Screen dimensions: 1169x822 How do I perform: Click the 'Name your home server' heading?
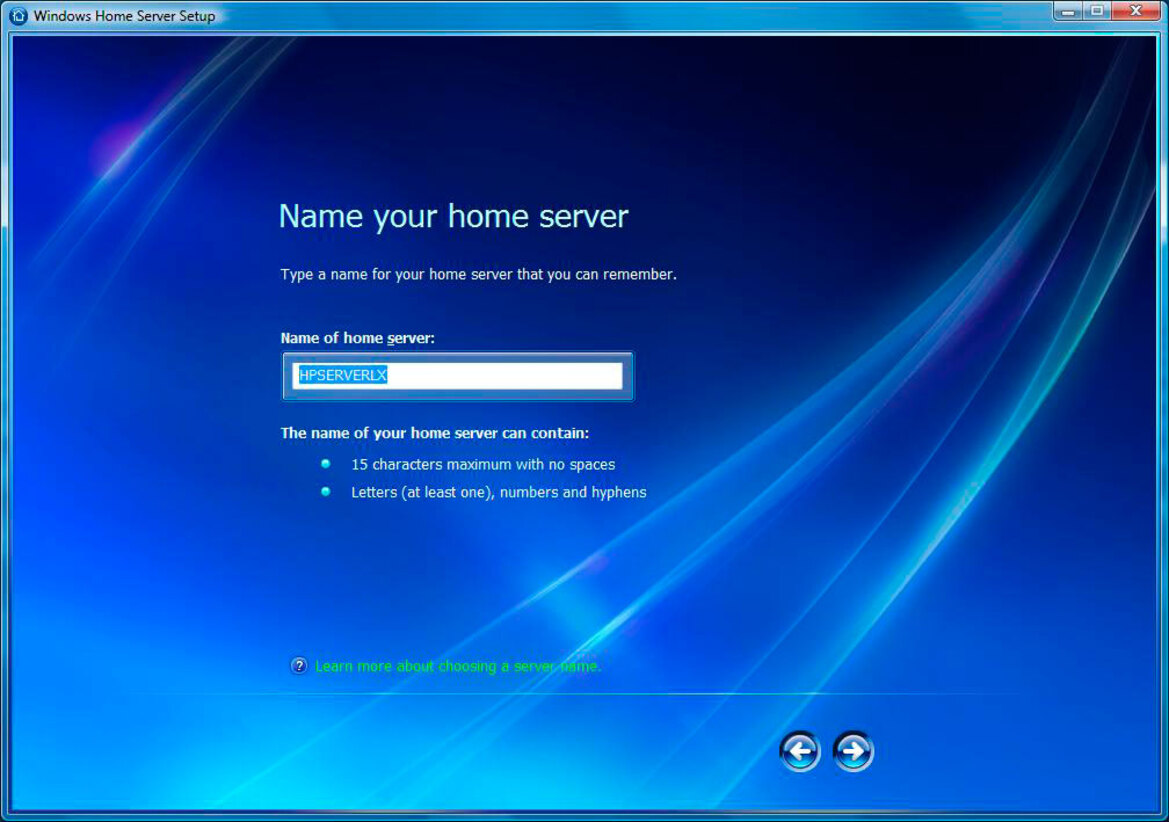(x=453, y=216)
